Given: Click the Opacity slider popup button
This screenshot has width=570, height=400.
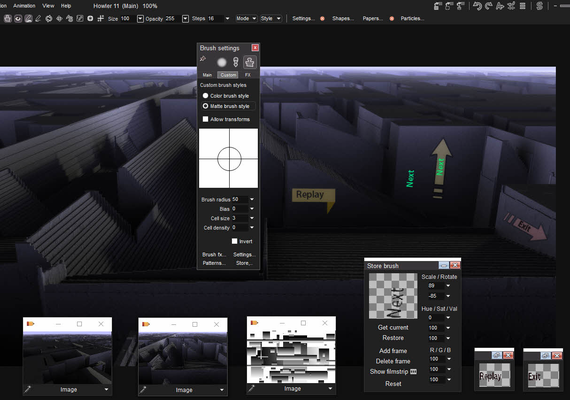Looking at the screenshot, I should [x=185, y=19].
